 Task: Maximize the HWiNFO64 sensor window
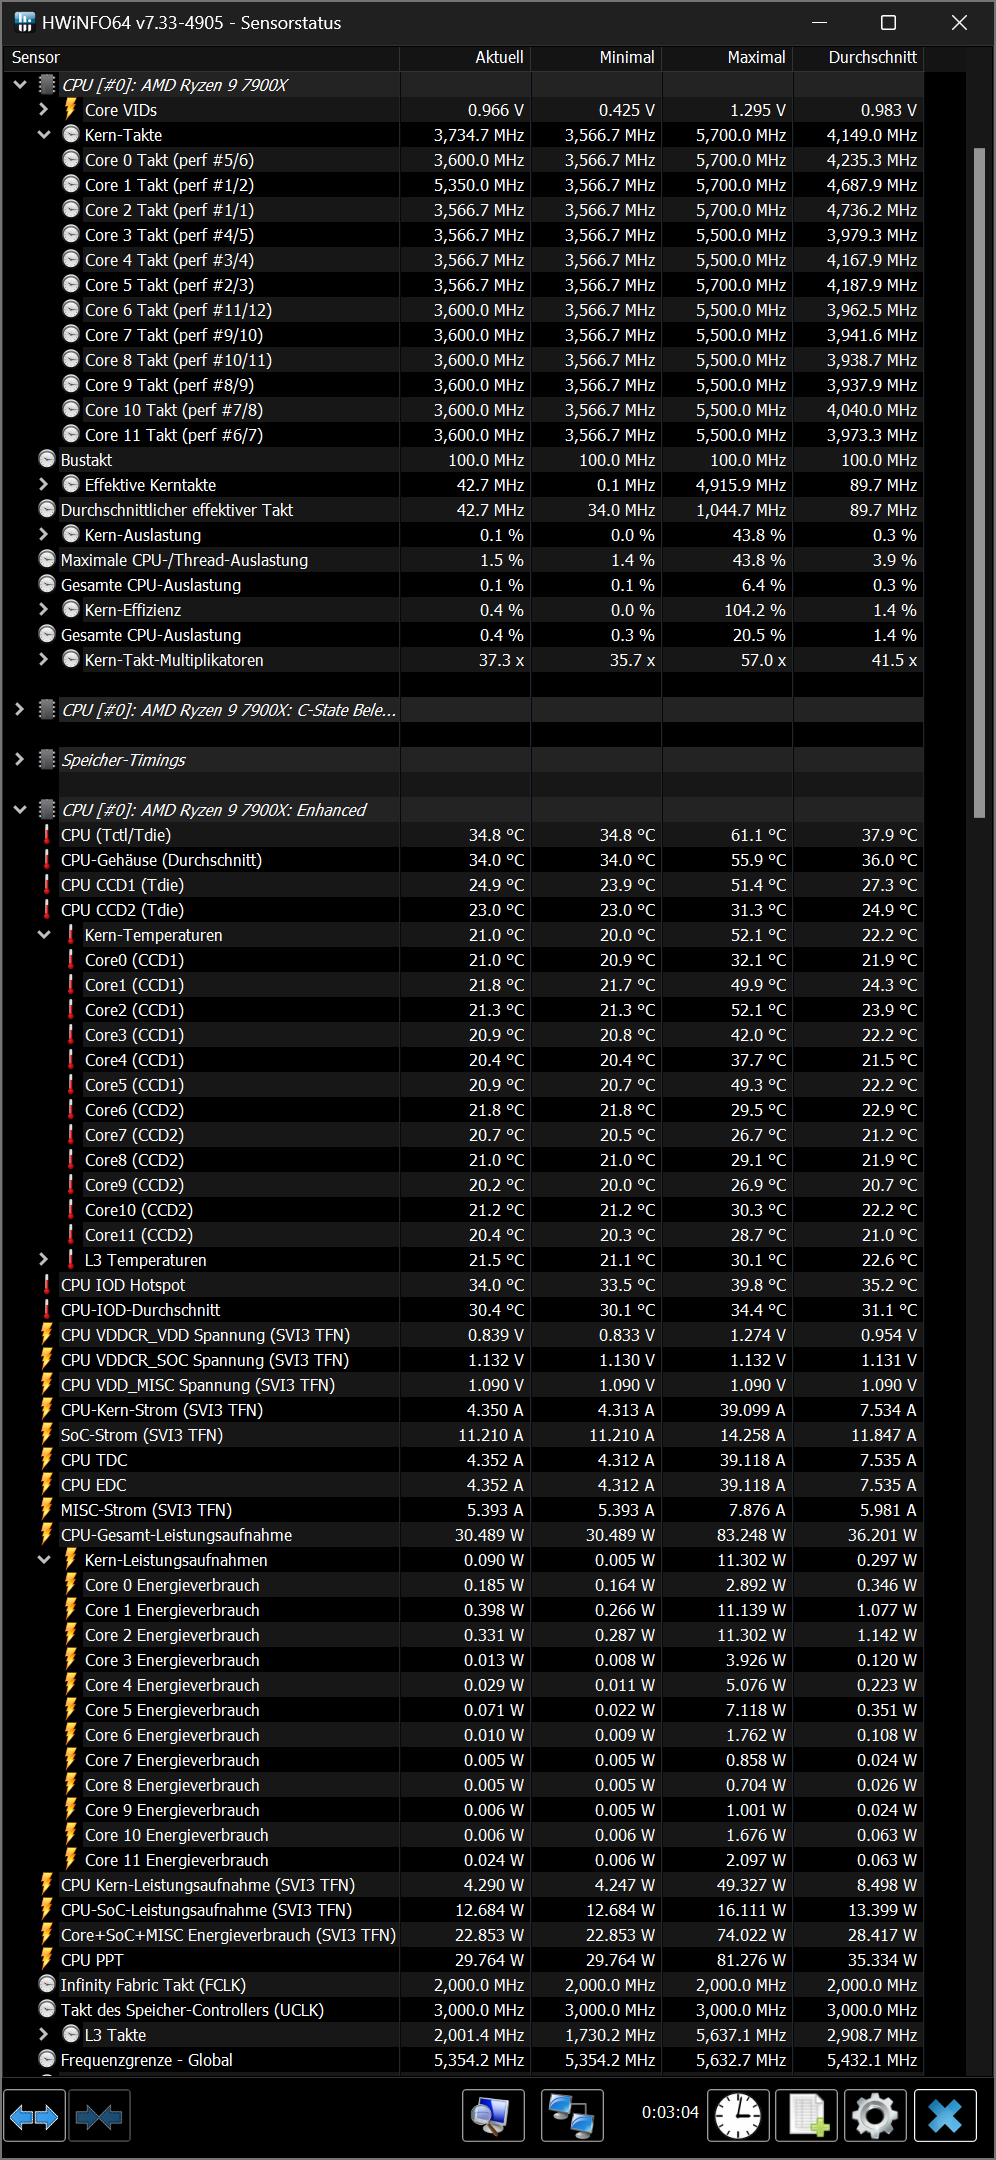tap(888, 22)
